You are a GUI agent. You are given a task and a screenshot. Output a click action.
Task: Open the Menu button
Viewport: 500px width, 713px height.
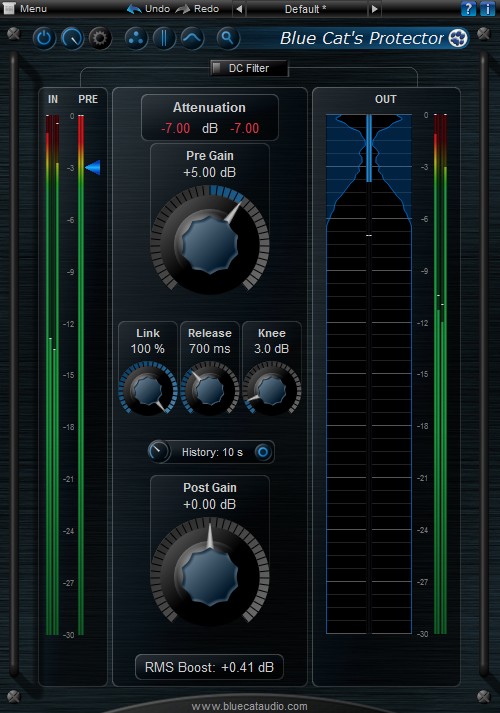pos(33,9)
